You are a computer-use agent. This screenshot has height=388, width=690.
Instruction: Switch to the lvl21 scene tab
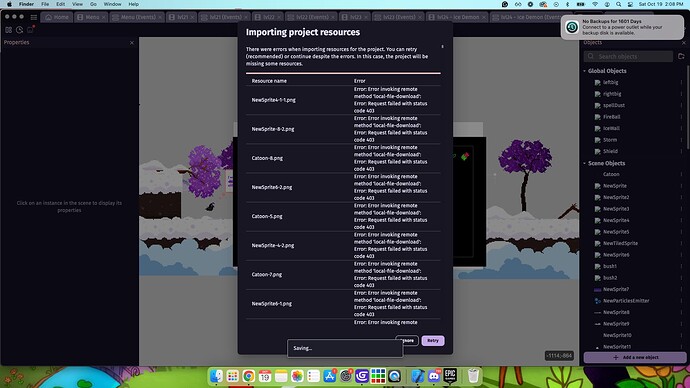[x=180, y=17]
